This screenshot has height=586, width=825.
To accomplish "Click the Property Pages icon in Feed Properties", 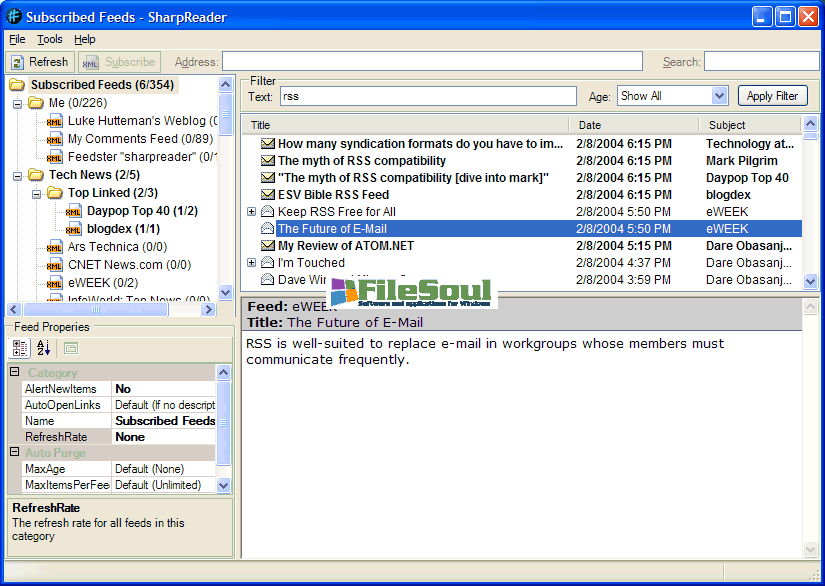I will [71, 348].
